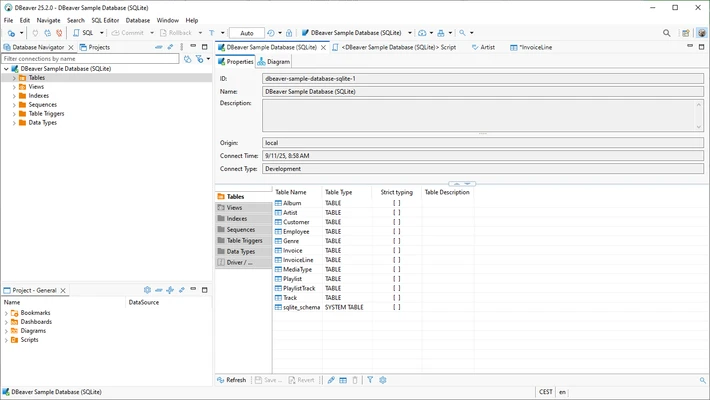The height and width of the screenshot is (400, 710).
Task: Open the Database menu
Action: pyautogui.click(x=138, y=20)
